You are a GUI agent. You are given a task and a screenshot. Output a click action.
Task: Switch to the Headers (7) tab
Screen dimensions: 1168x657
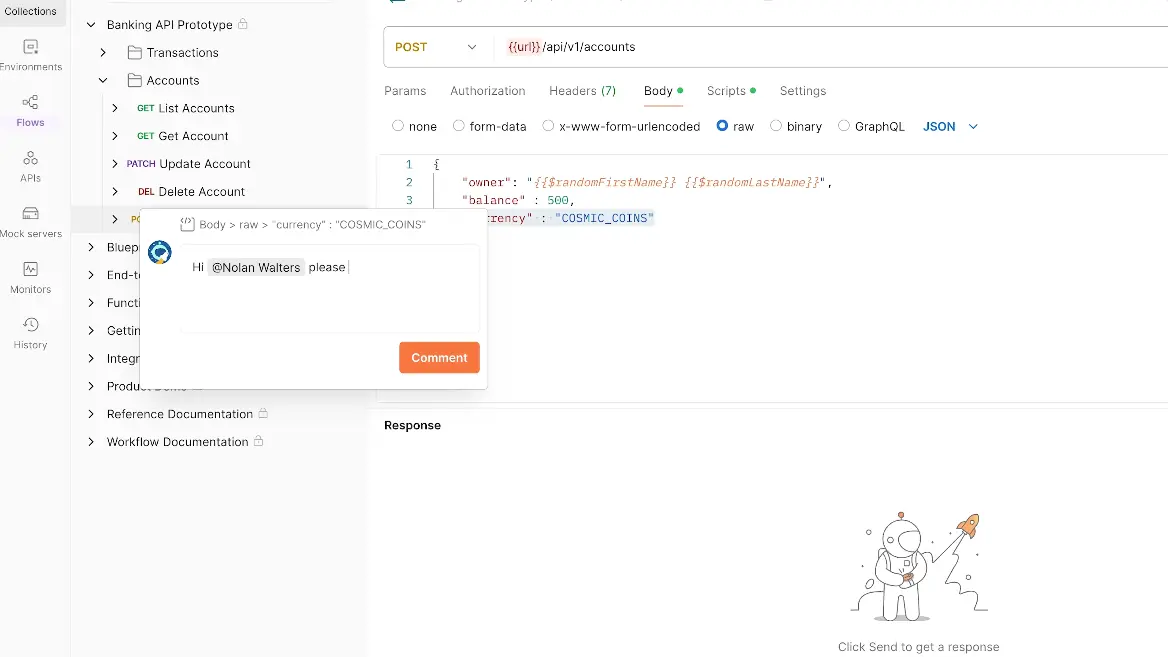pos(583,91)
